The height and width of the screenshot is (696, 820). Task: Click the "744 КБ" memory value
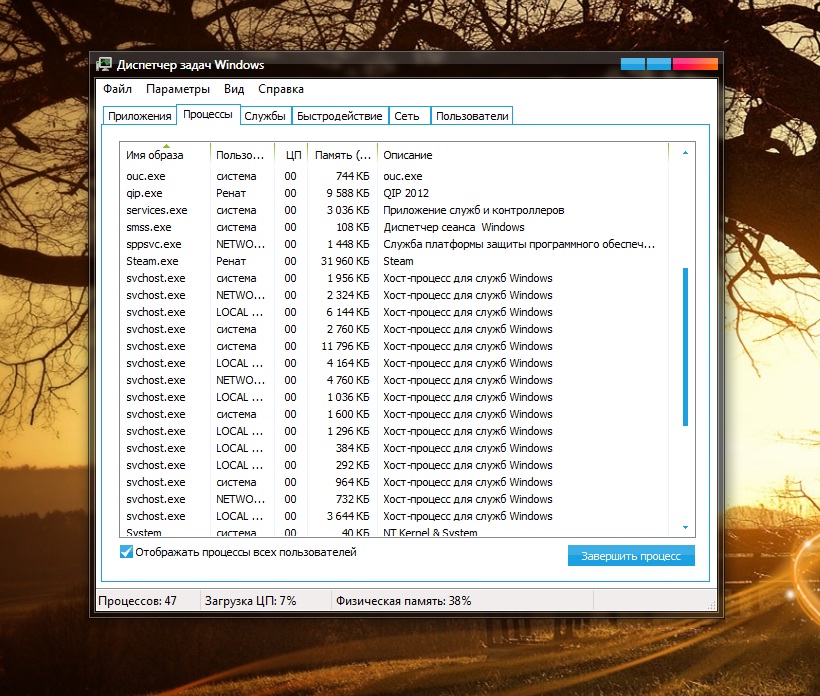click(352, 176)
